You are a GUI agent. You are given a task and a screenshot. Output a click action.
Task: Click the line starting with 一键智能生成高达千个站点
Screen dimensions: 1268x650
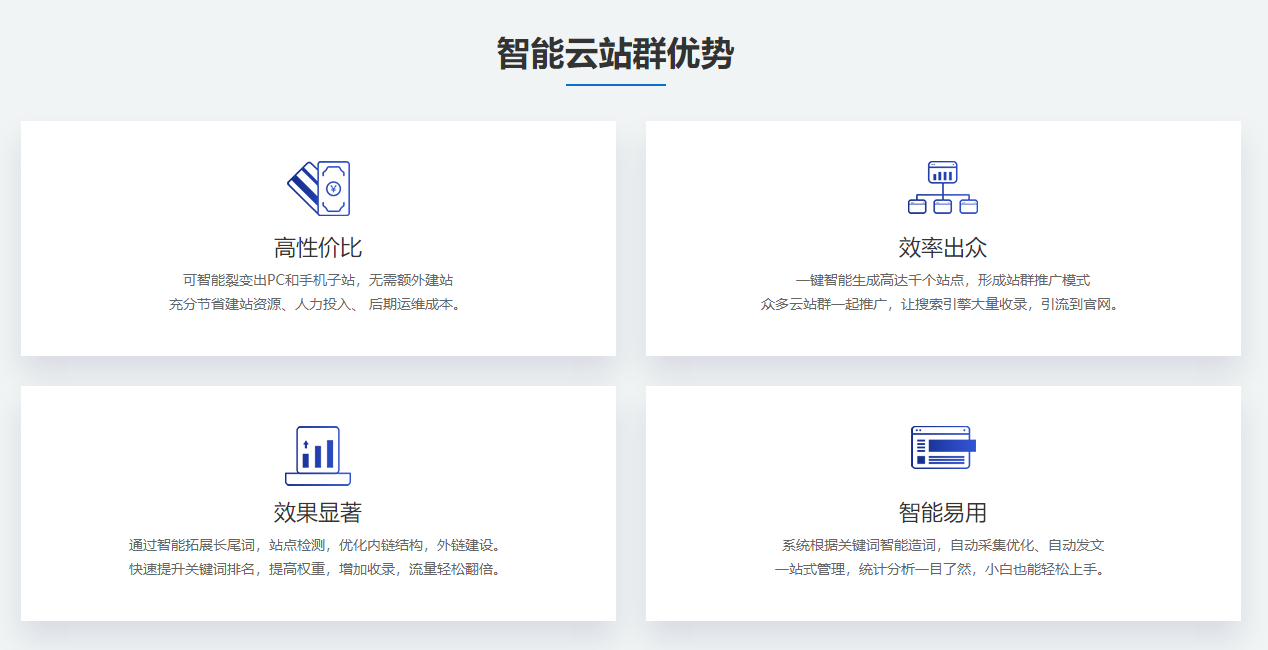(x=942, y=280)
